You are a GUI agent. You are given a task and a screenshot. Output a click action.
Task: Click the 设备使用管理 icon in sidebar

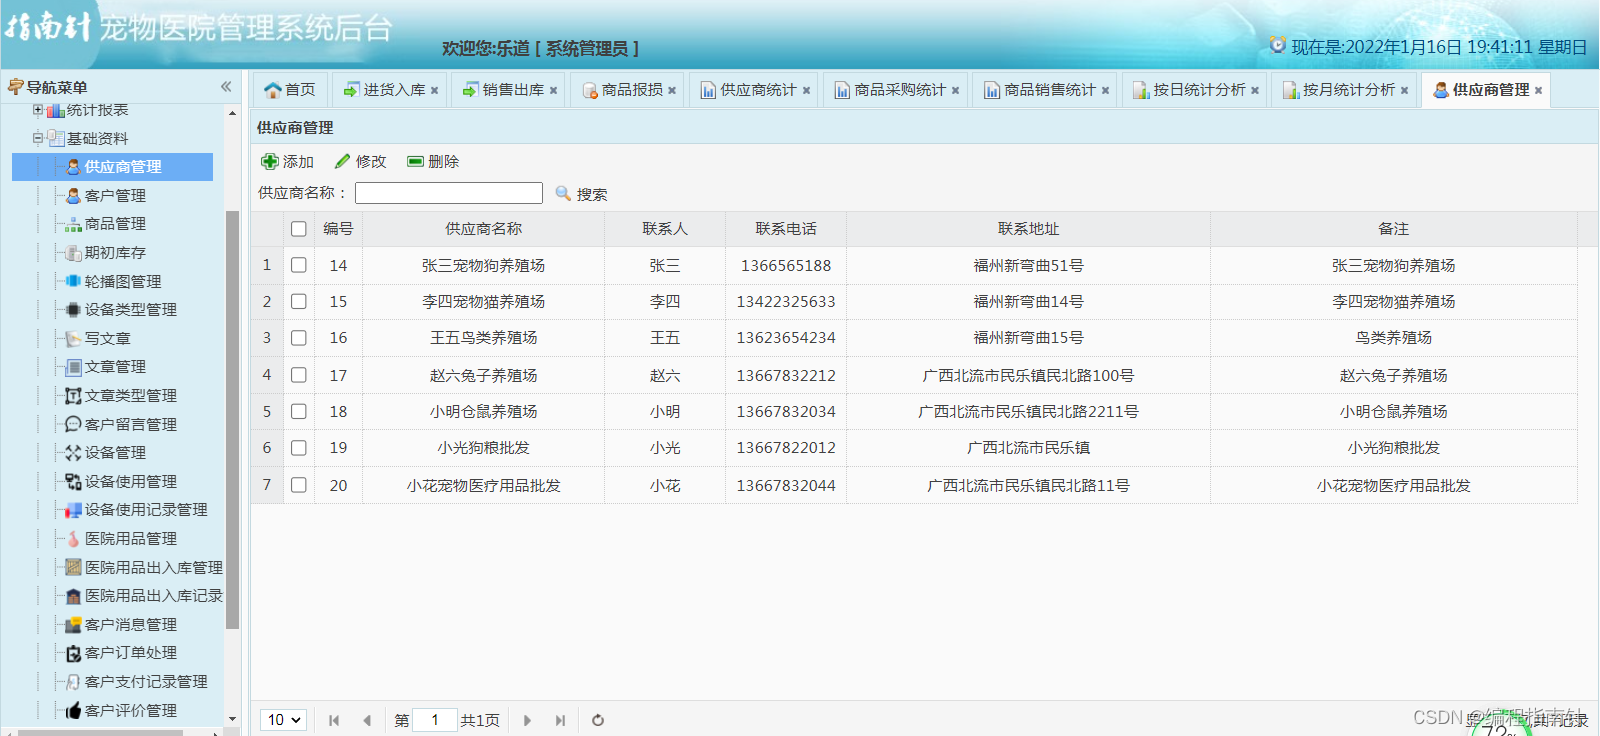[x=73, y=482]
